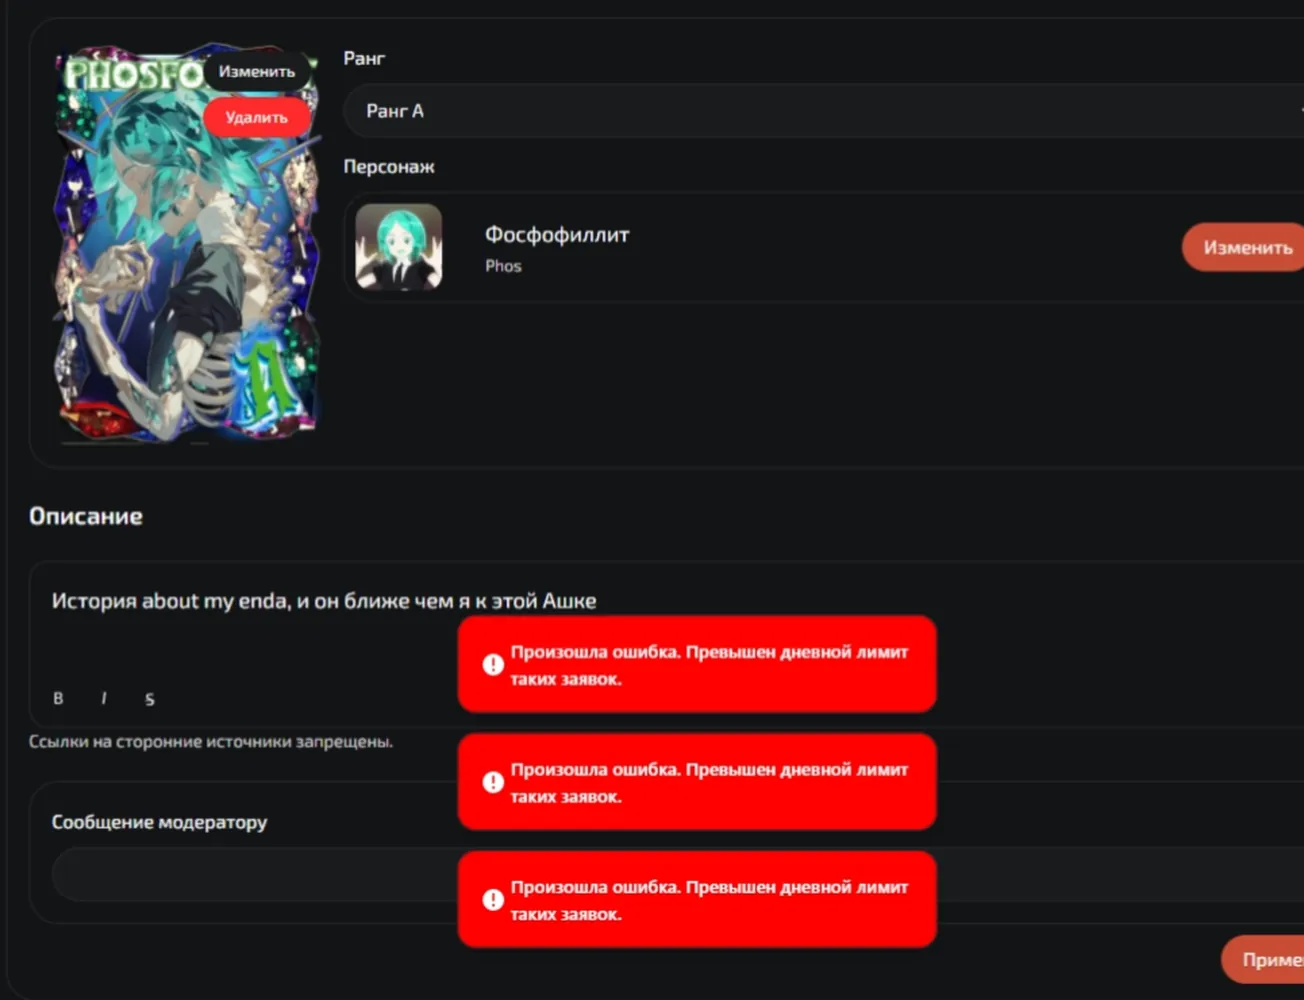Toggle bold formatting in description editor
This screenshot has height=1000, width=1304.
point(58,698)
